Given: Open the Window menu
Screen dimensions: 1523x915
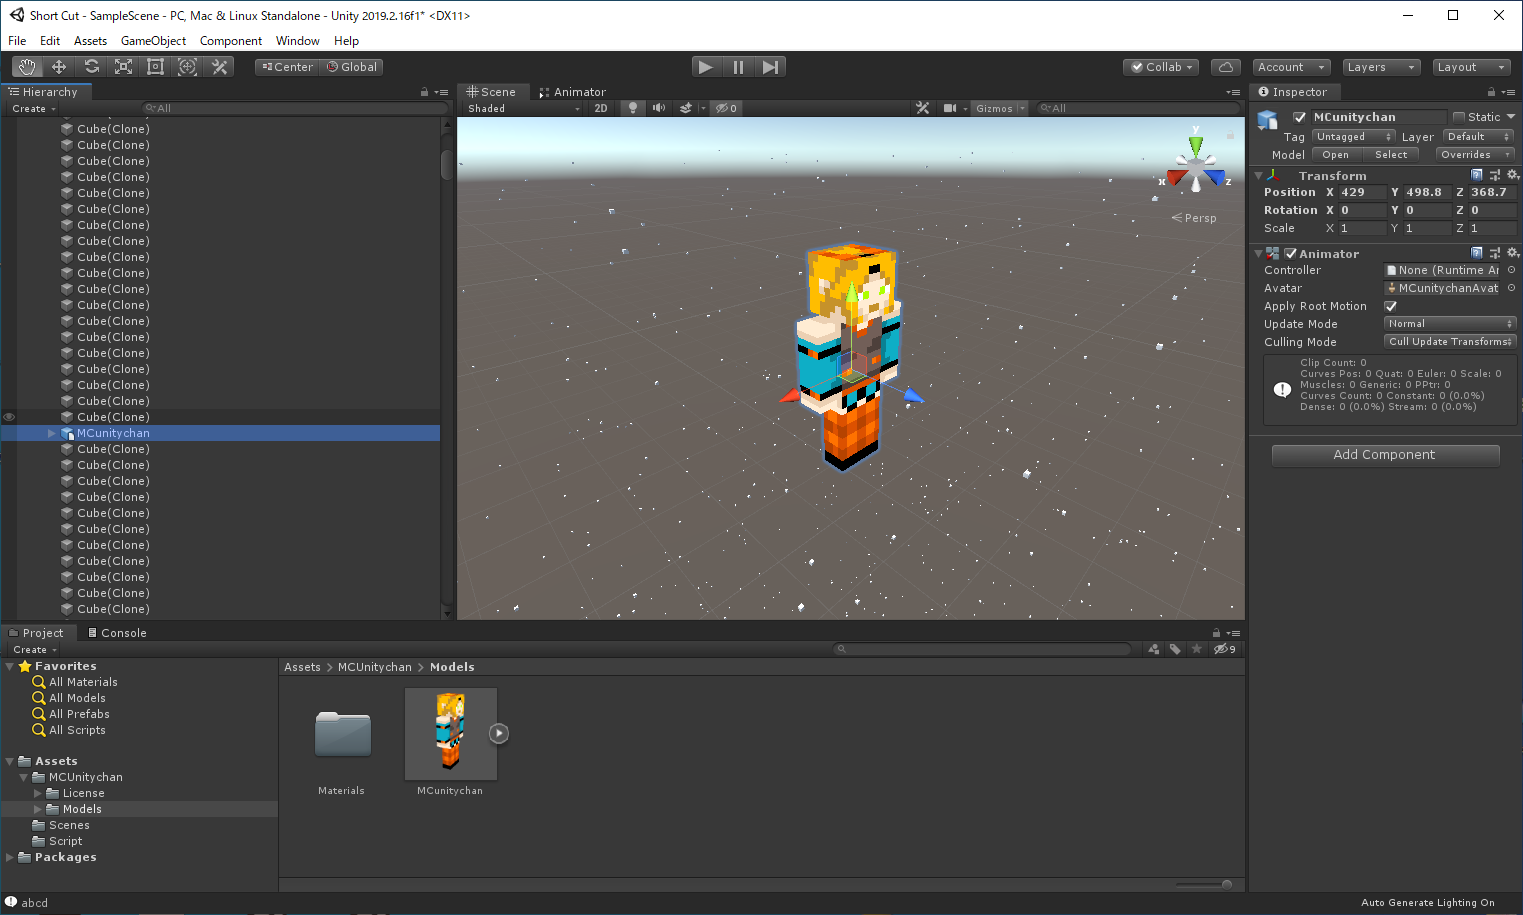Looking at the screenshot, I should [297, 41].
